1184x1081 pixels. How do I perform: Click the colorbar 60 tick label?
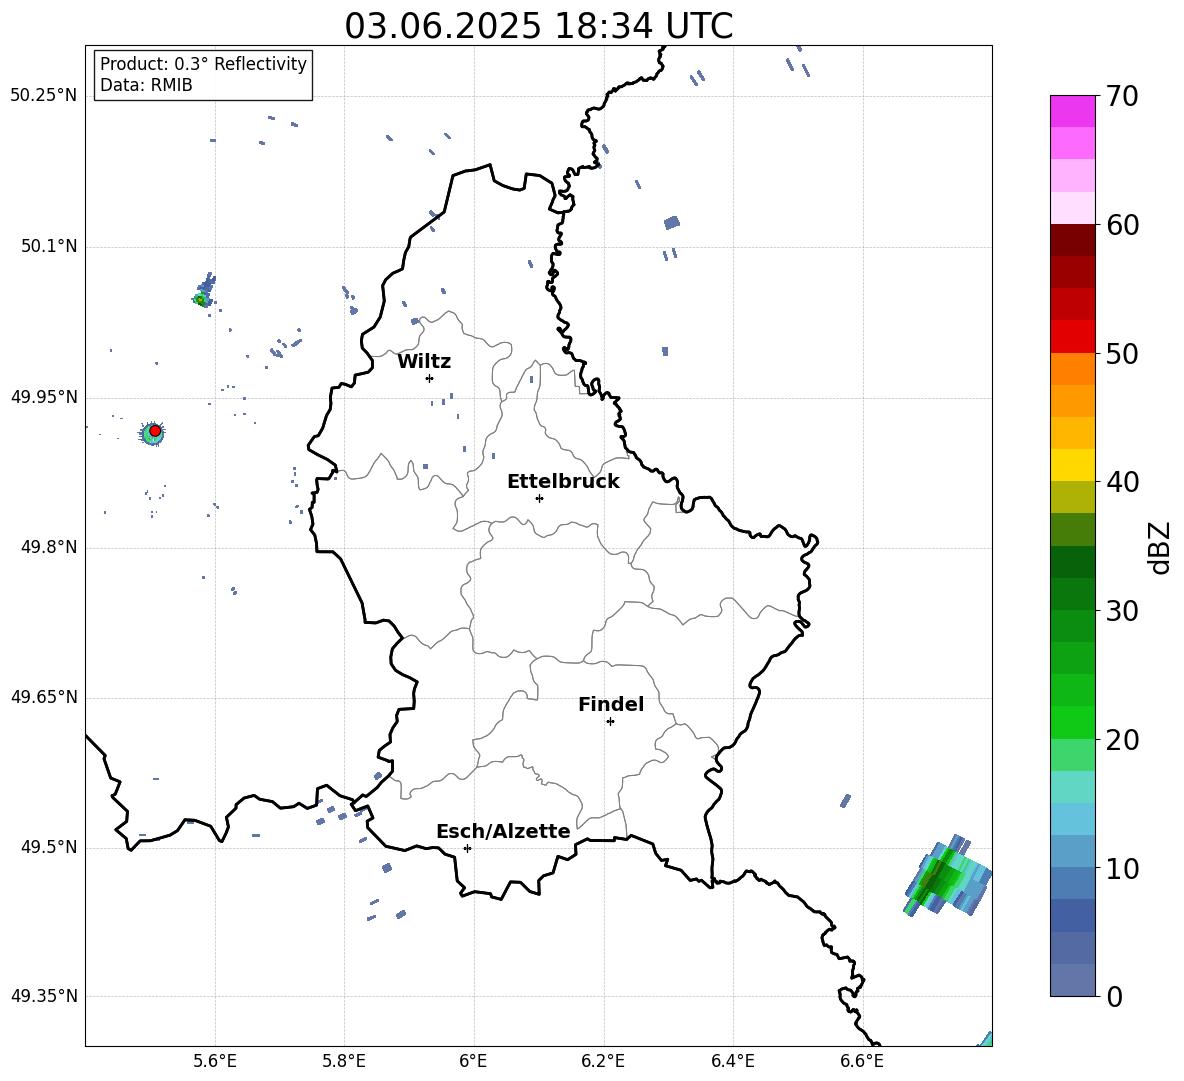(x=1122, y=225)
